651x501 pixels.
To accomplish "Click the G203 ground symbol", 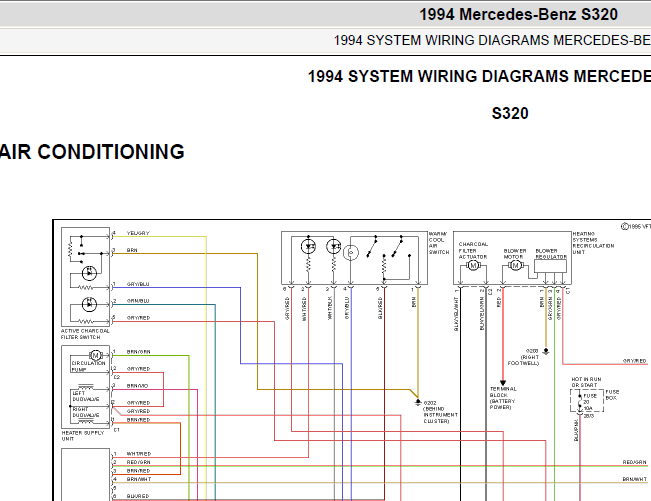I will pyautogui.click(x=546, y=352).
